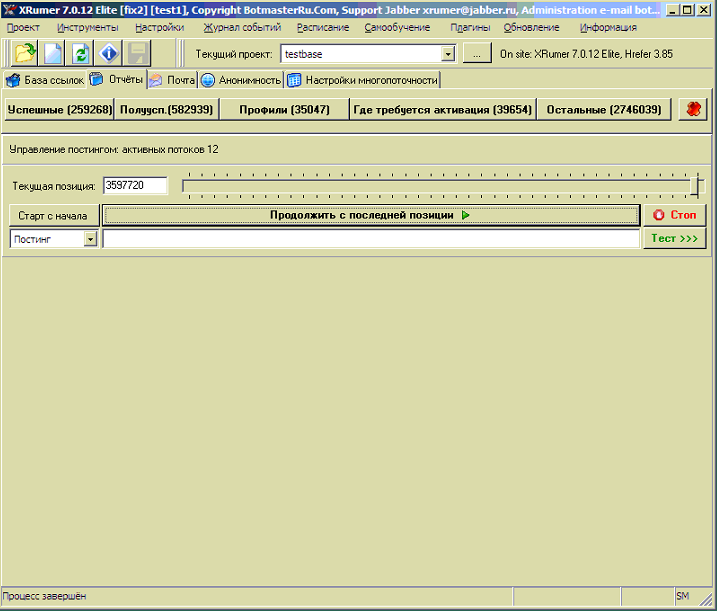The height and width of the screenshot is (611, 717).
Task: Click the open project folder icon
Action: coord(25,54)
